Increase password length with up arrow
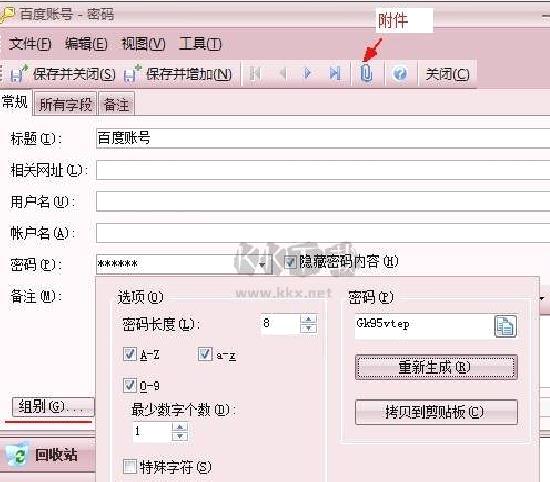Screen dimensions: 550x482 (308, 319)
